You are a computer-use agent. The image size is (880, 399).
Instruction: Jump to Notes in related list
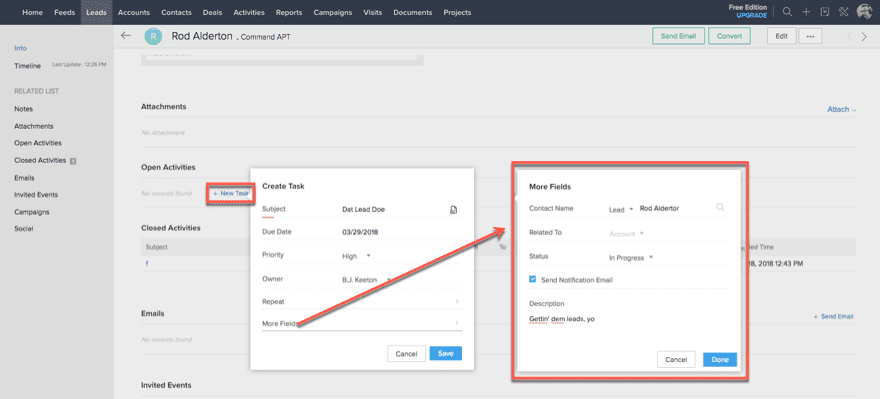pyautogui.click(x=24, y=109)
